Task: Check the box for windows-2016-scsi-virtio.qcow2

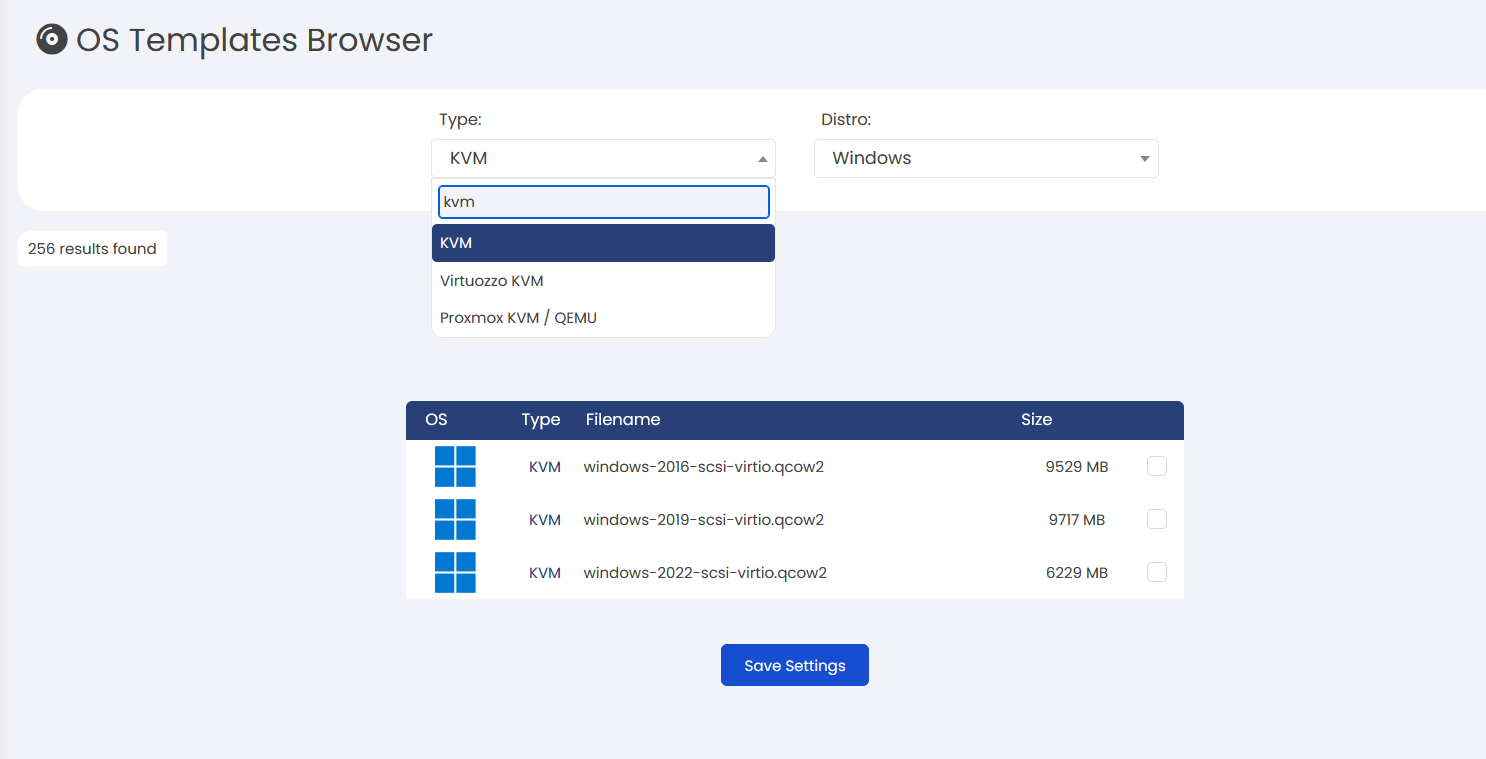Action: click(x=1157, y=466)
